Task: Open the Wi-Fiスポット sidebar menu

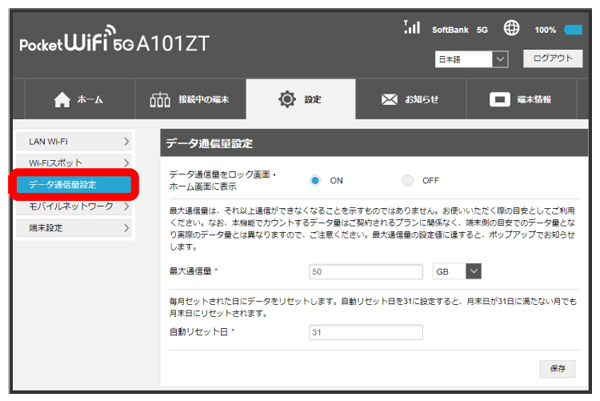Action: coord(74,162)
